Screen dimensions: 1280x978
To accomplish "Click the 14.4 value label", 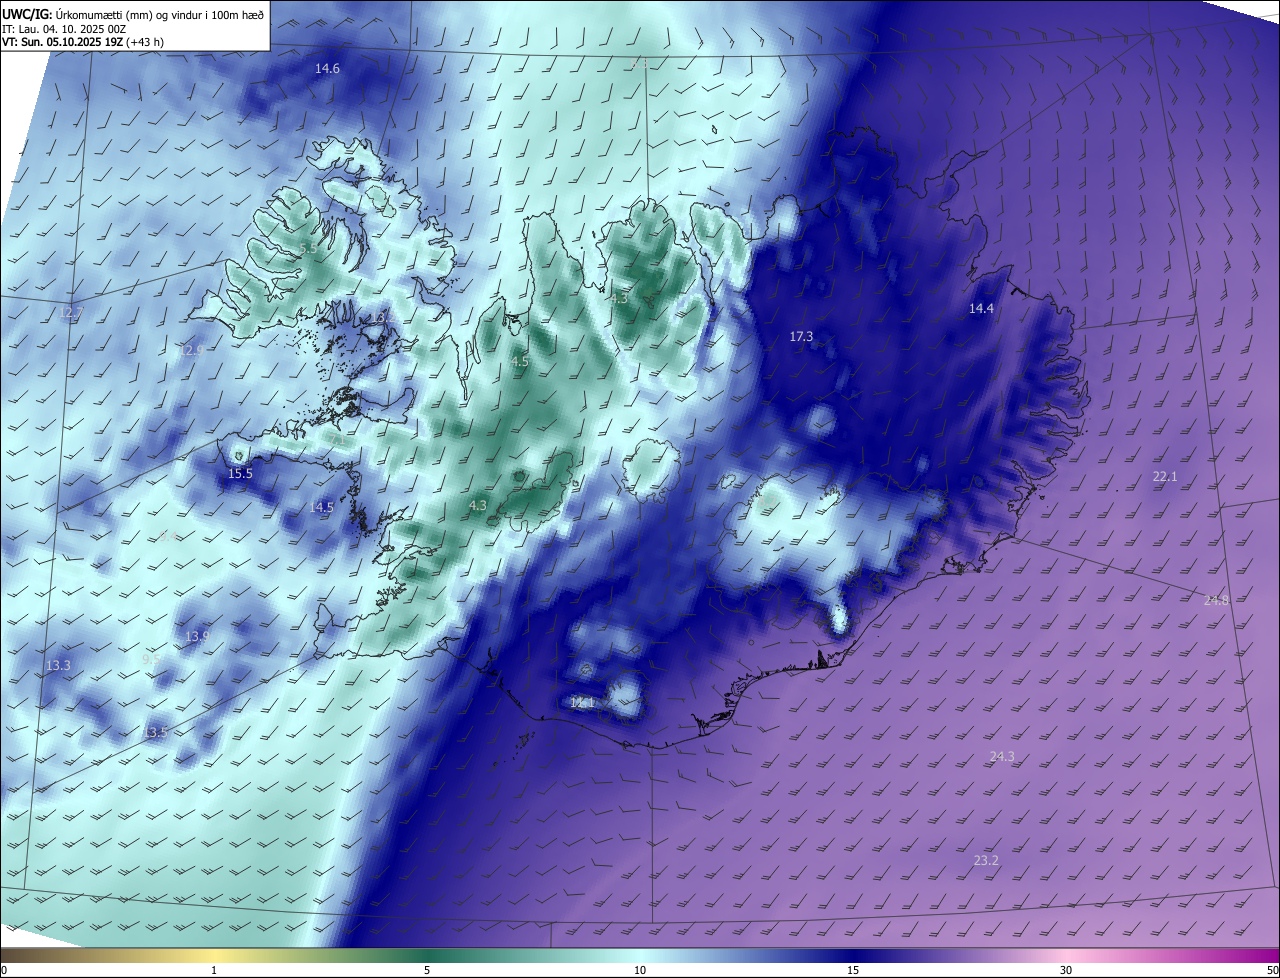I will tap(981, 309).
